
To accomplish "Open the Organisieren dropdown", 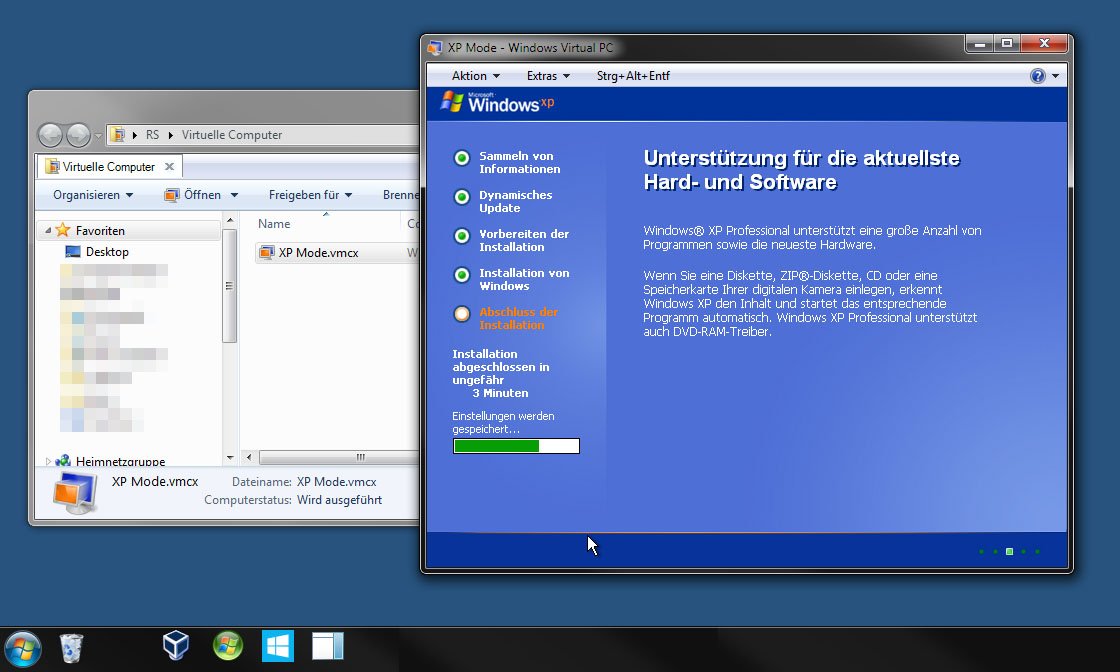I will [93, 195].
